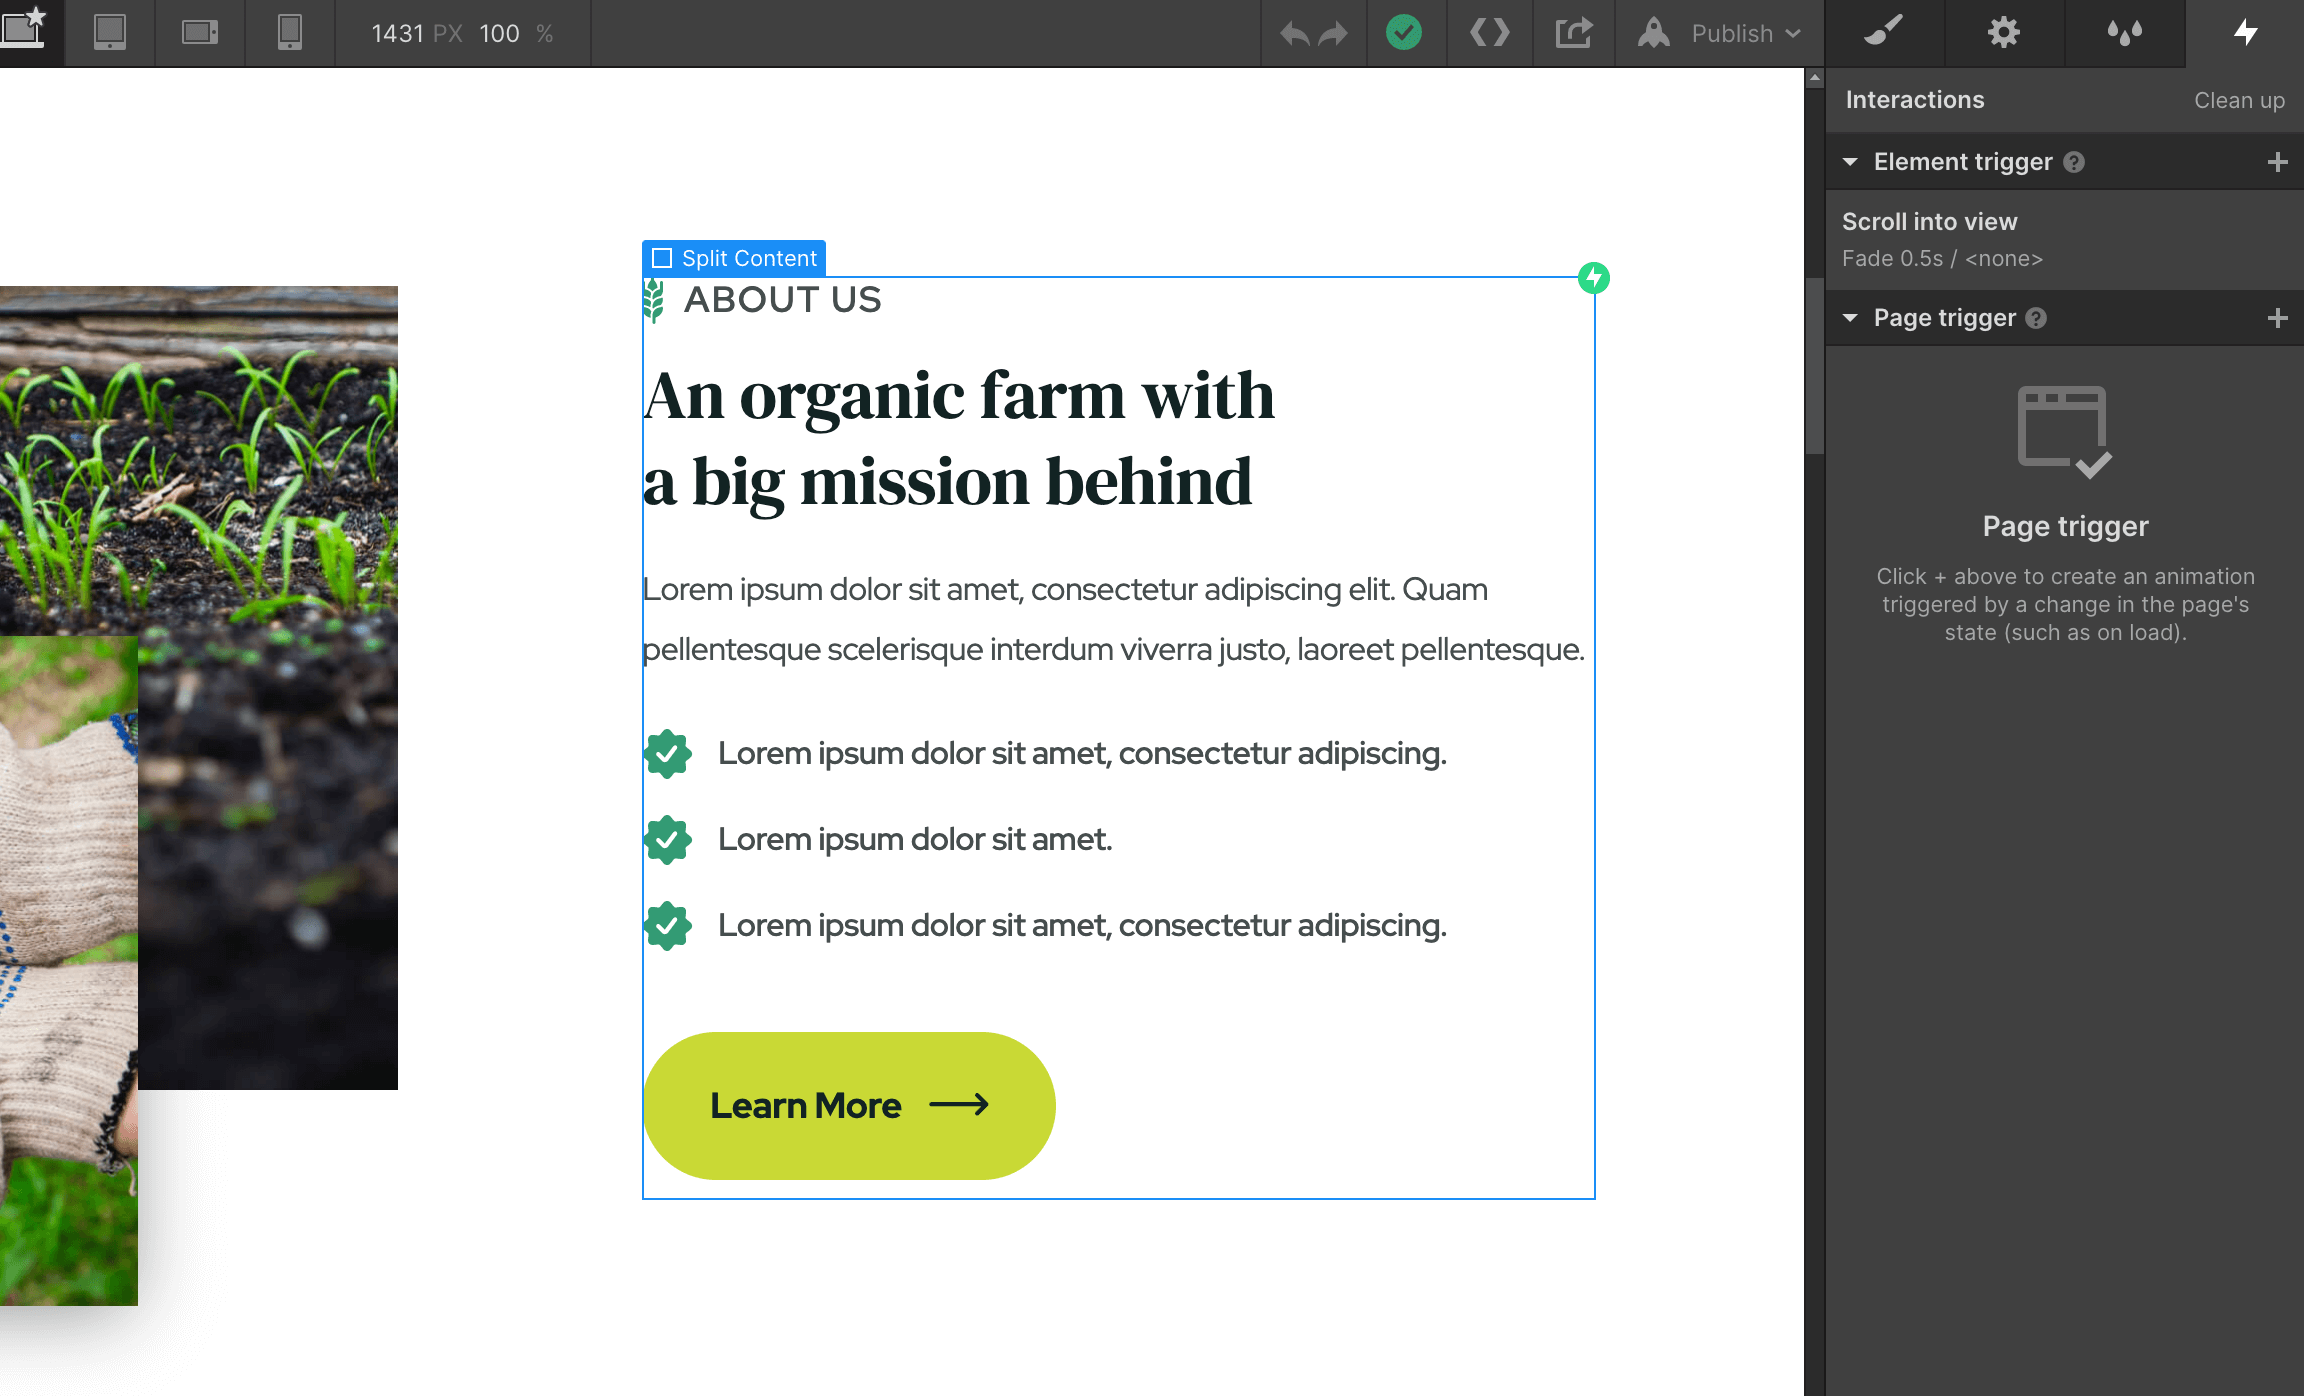Image resolution: width=2304 pixels, height=1396 pixels.
Task: Switch to mobile landscape breakpoint view
Action: point(200,33)
